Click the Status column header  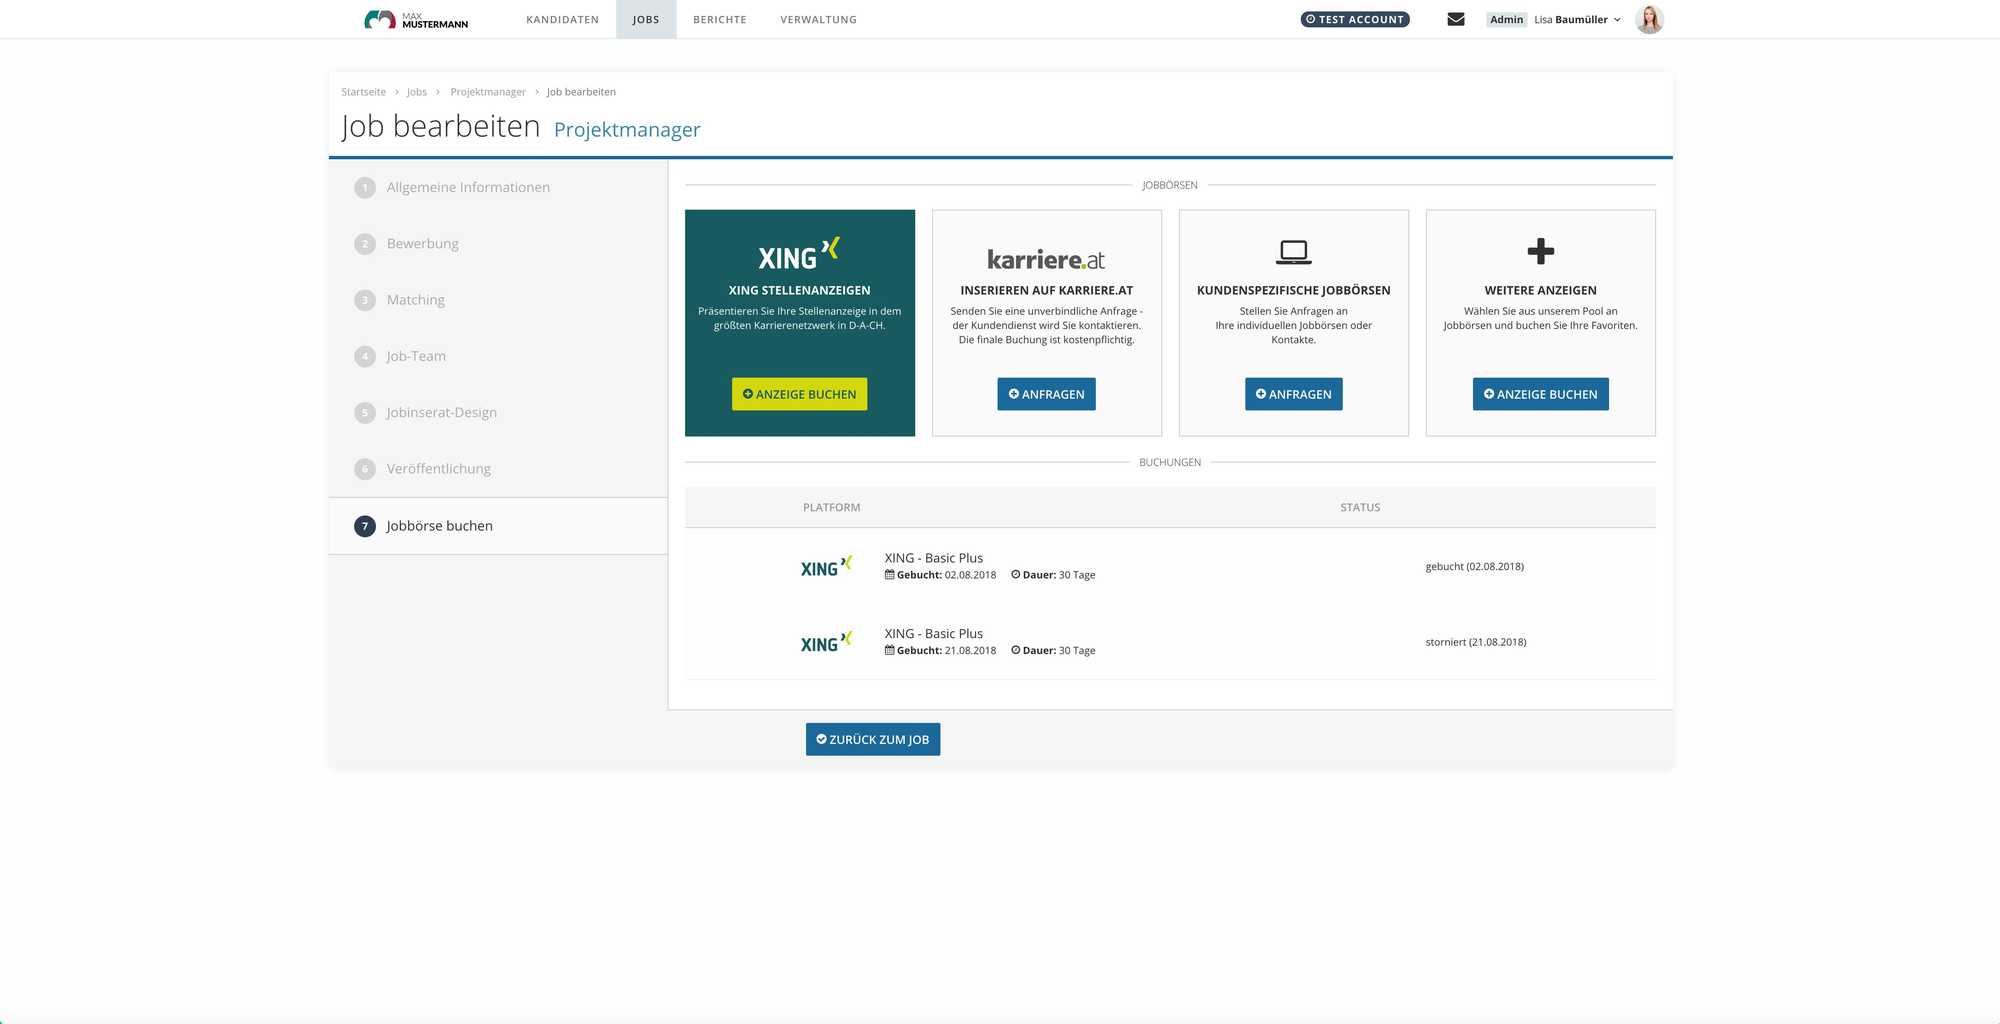coord(1360,508)
